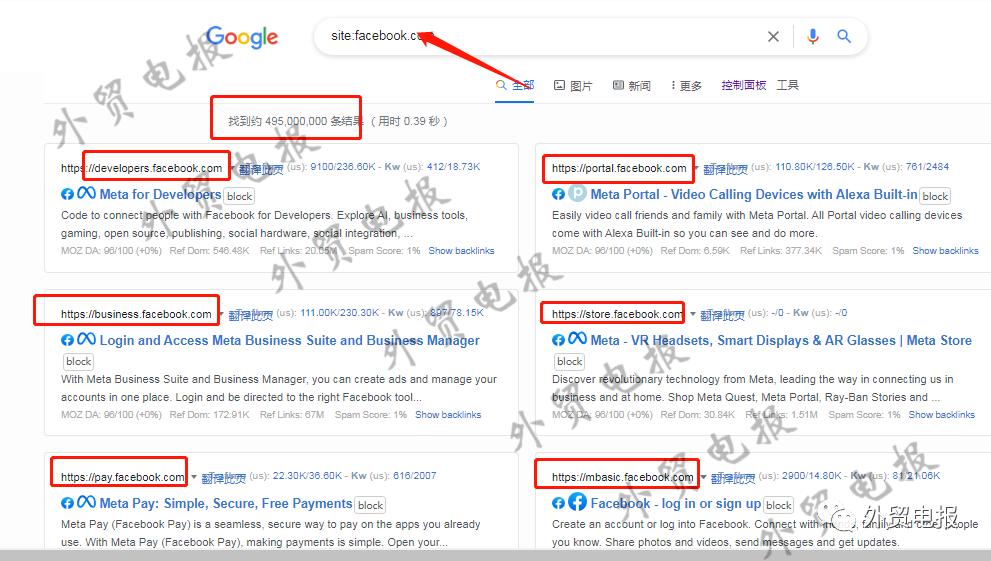Screen dimensions: 991x561
Task: Click block button under Meta Business Suite title
Action: coord(78,361)
